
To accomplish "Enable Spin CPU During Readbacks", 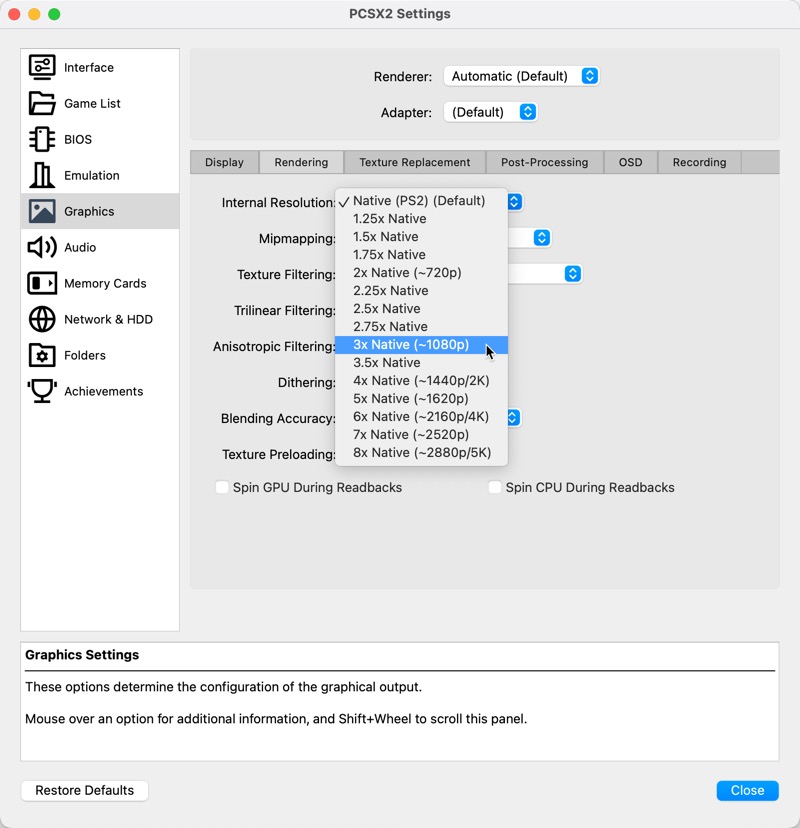I will [x=495, y=487].
